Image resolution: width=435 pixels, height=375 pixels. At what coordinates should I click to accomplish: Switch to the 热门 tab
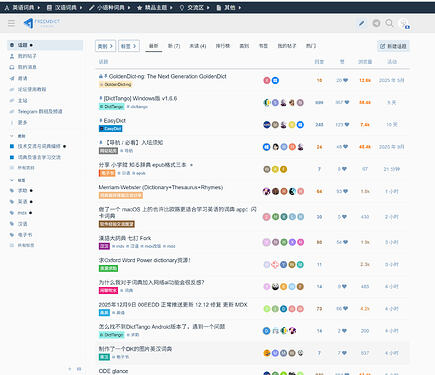coord(311,46)
